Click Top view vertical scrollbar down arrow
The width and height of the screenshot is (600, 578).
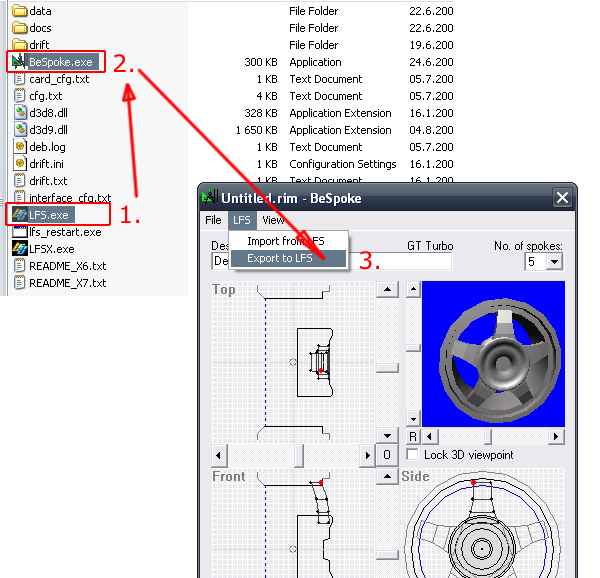pyautogui.click(x=387, y=435)
